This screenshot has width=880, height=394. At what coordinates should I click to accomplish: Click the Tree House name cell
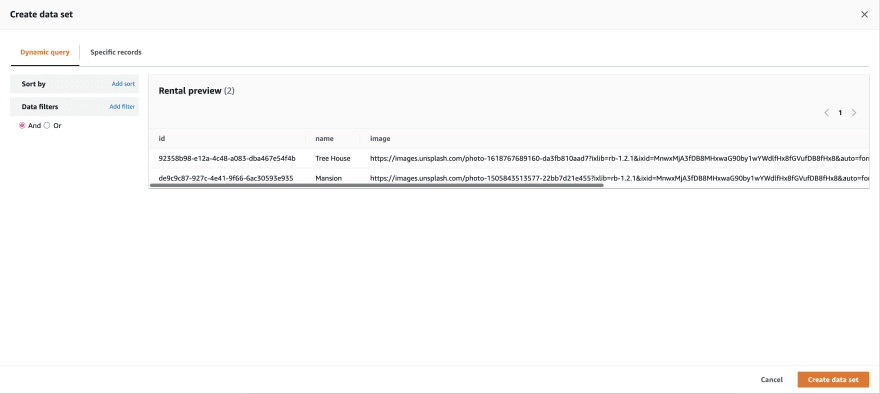coord(333,158)
